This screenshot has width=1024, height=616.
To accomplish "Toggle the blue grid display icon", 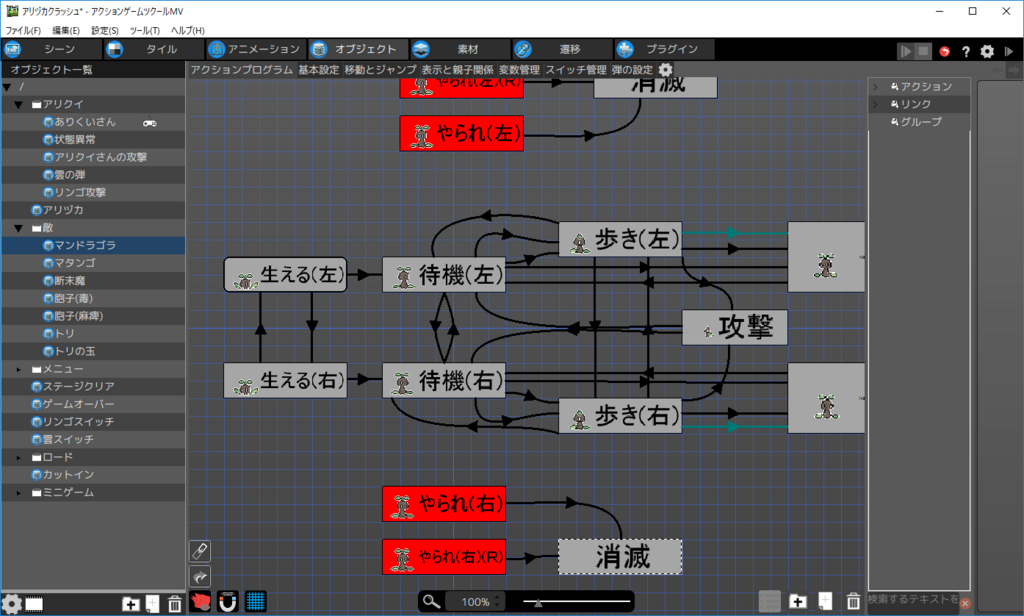I will pos(255,602).
